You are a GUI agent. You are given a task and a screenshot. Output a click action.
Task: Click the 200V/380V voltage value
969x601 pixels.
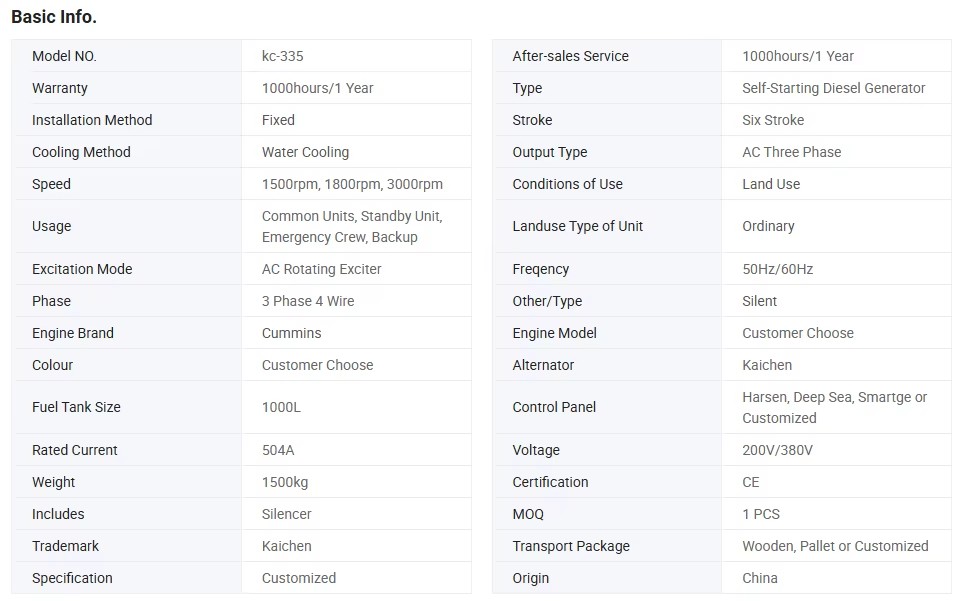[777, 450]
